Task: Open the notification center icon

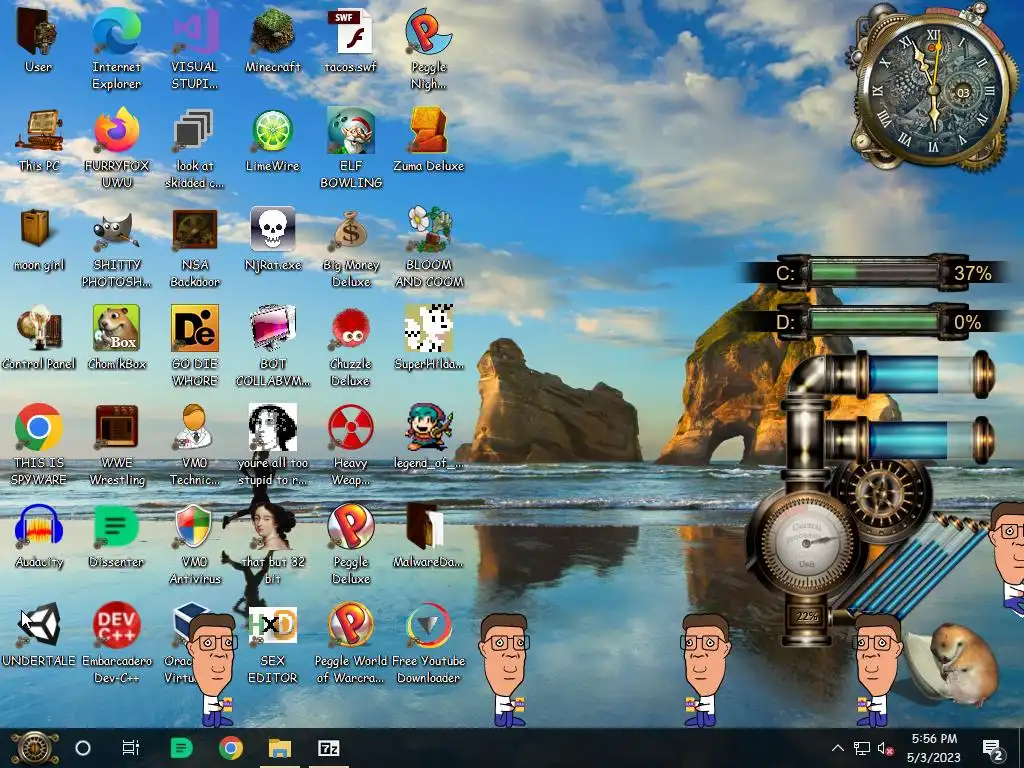Action: 993,748
